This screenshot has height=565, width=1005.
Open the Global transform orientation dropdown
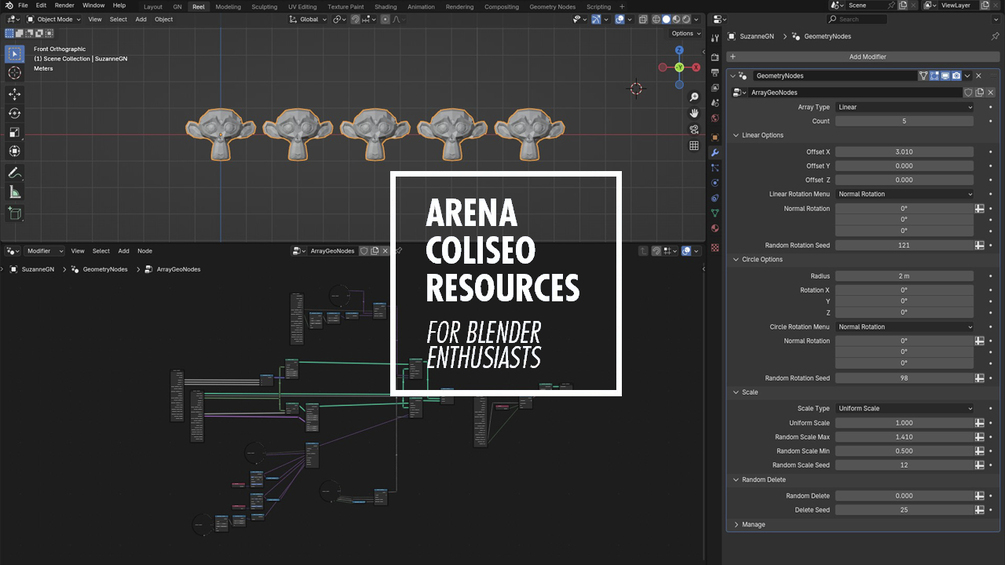tap(308, 19)
